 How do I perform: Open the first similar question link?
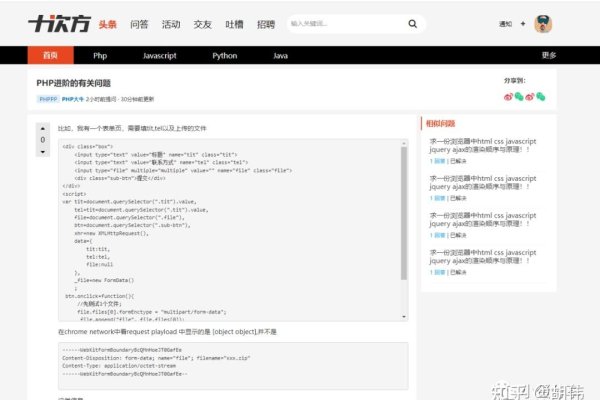pos(483,145)
